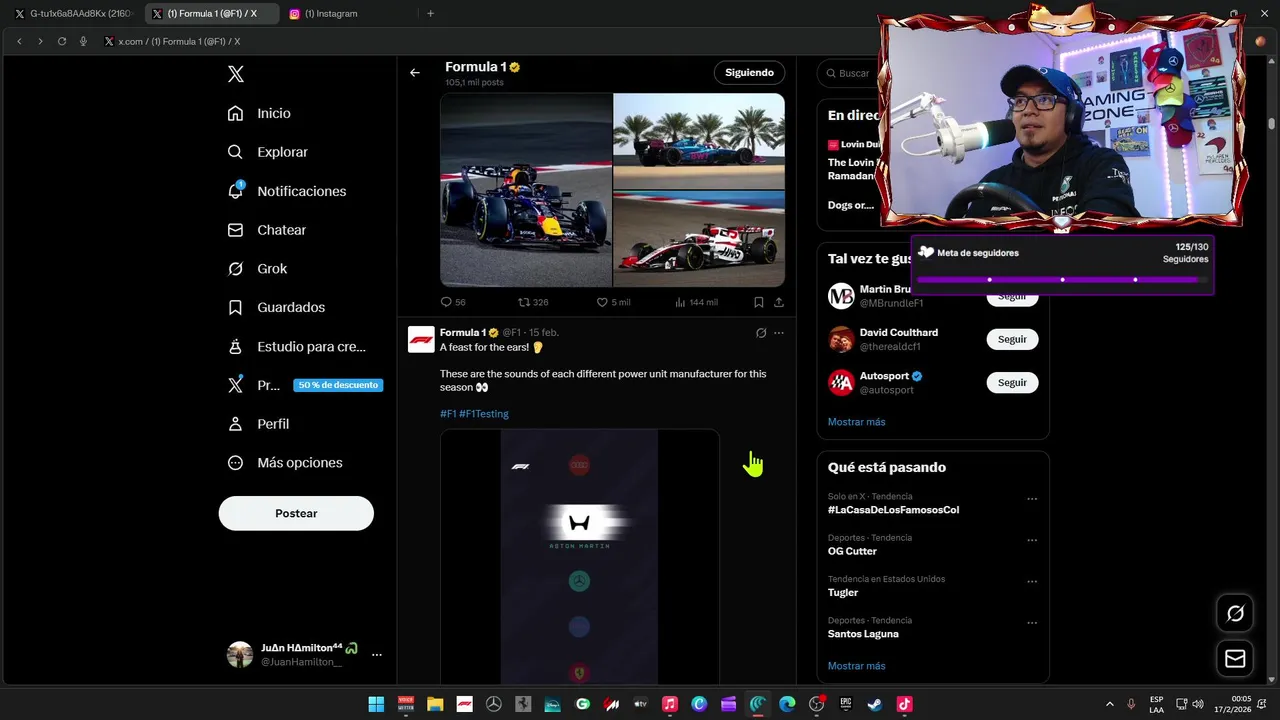Open Guardados bookmarks
The image size is (1280, 720).
coord(276,307)
